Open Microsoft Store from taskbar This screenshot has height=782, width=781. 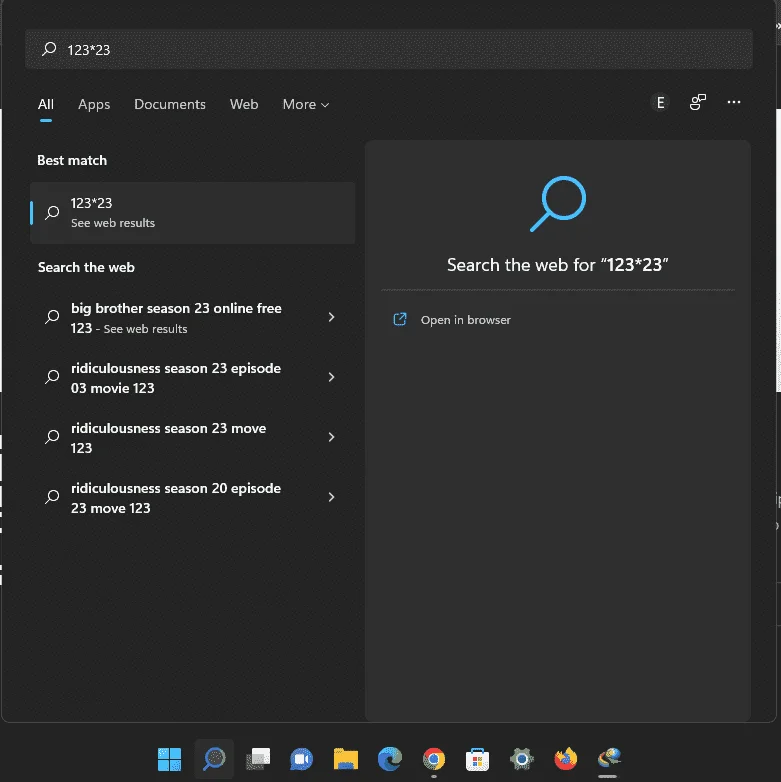point(477,759)
